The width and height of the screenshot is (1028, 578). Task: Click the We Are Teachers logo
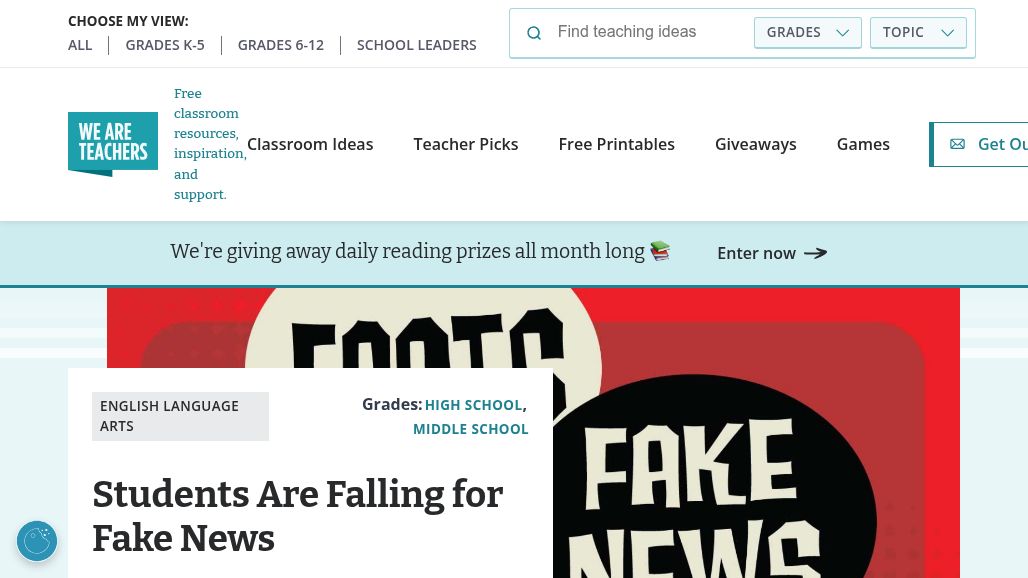point(113,144)
